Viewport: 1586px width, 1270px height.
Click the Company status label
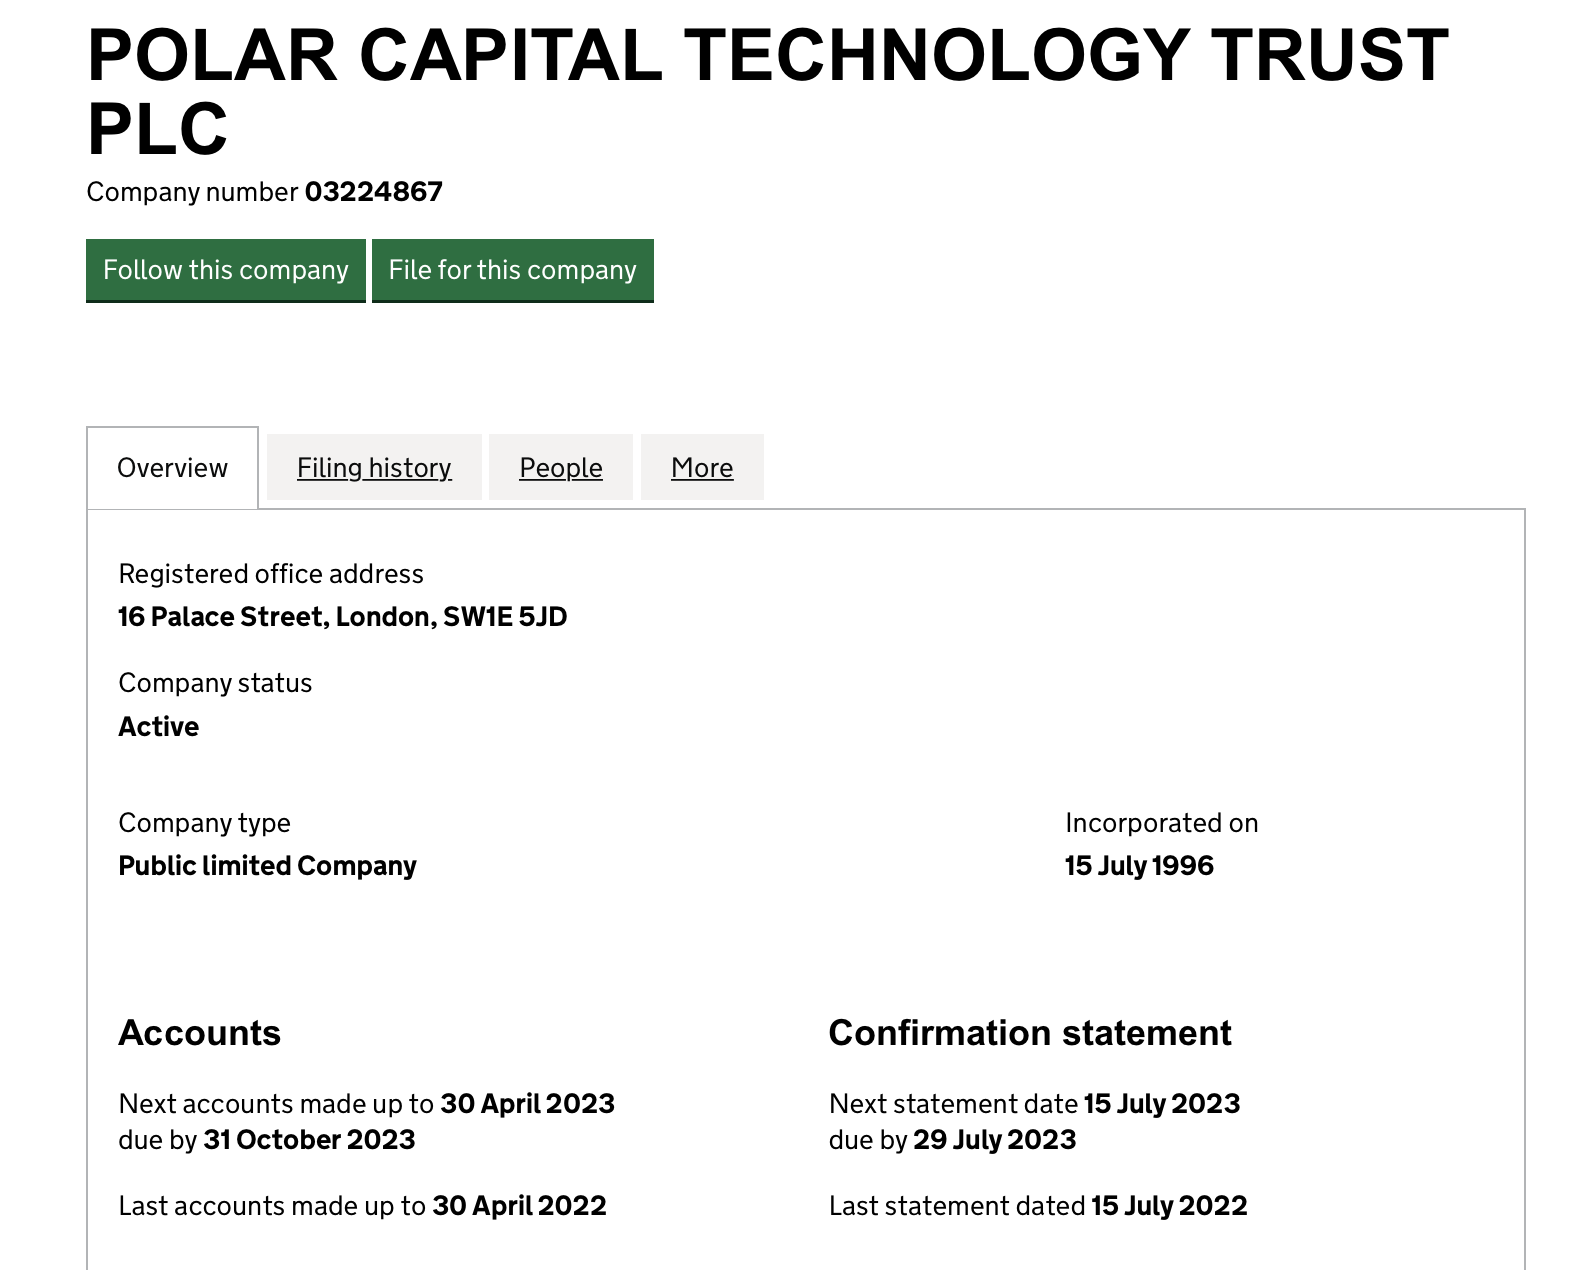pyautogui.click(x=215, y=683)
